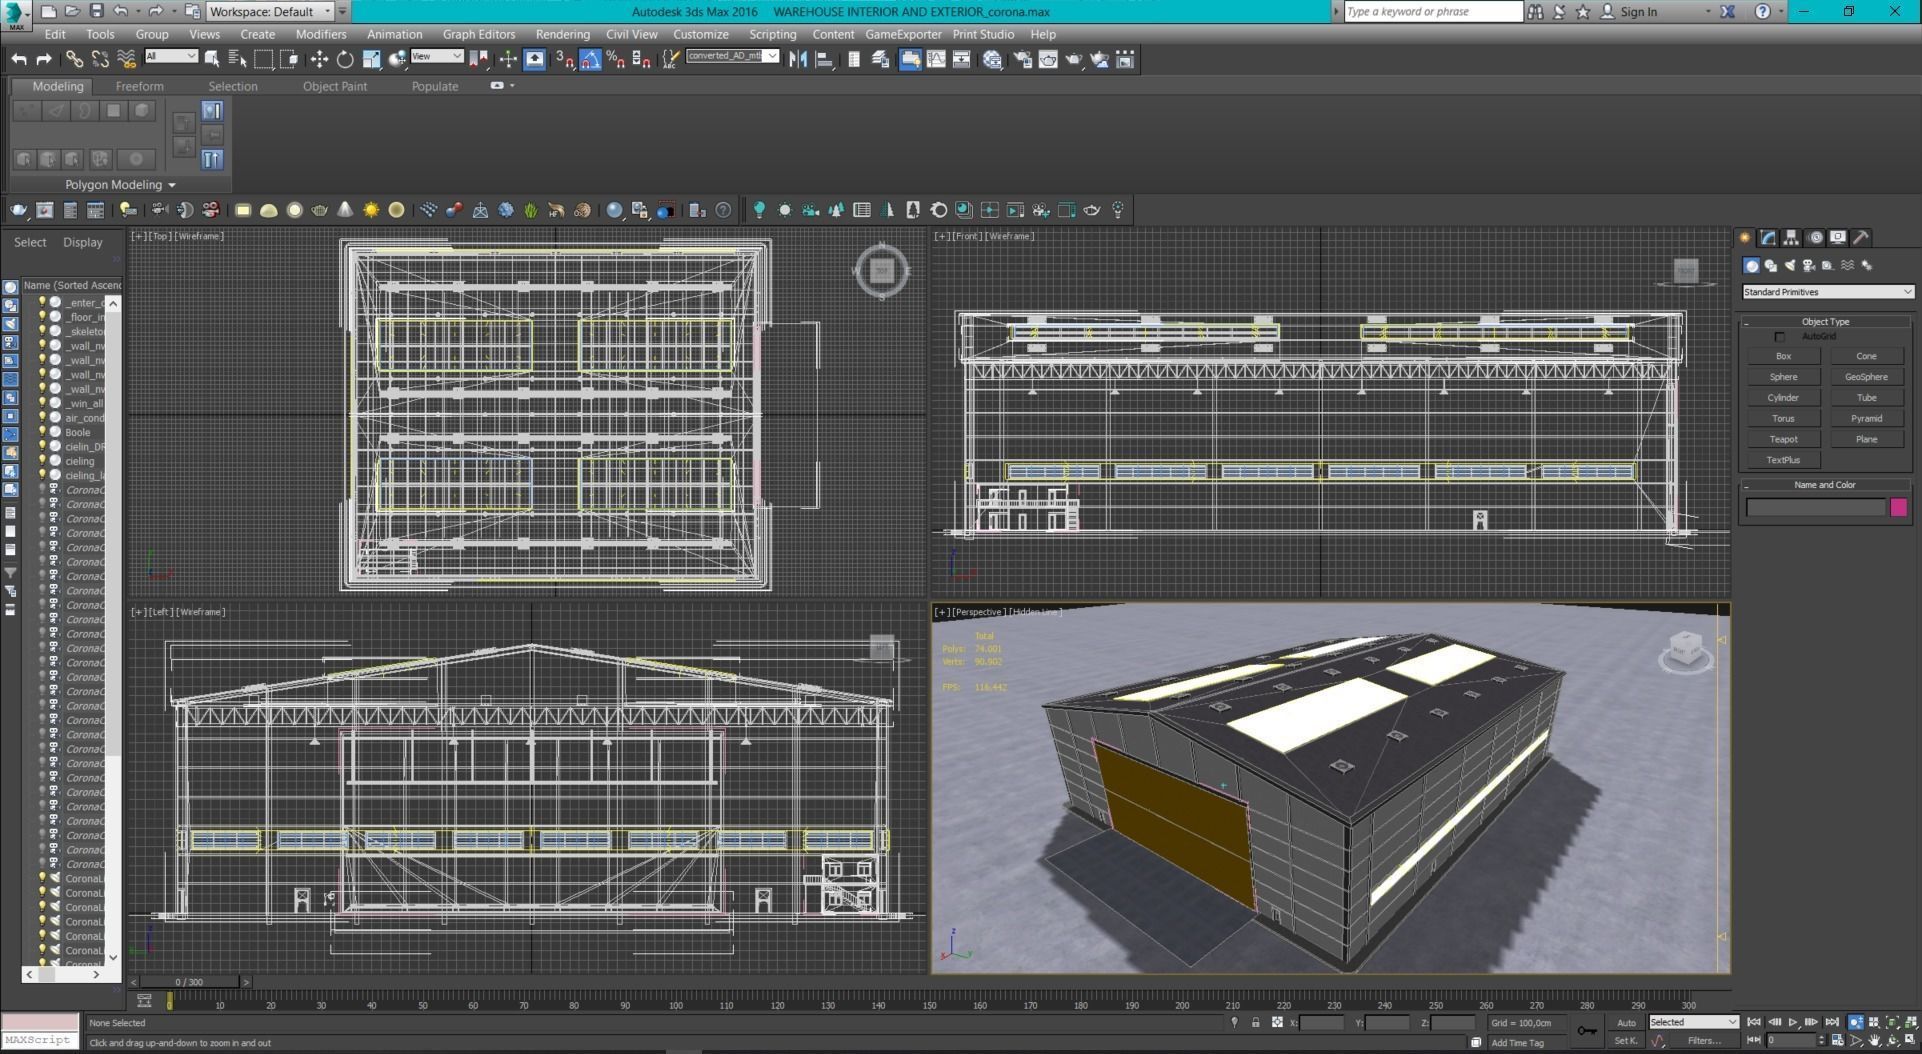Toggle selection lock padlock icon
Screen dimensions: 1922x1054
point(1255,1022)
